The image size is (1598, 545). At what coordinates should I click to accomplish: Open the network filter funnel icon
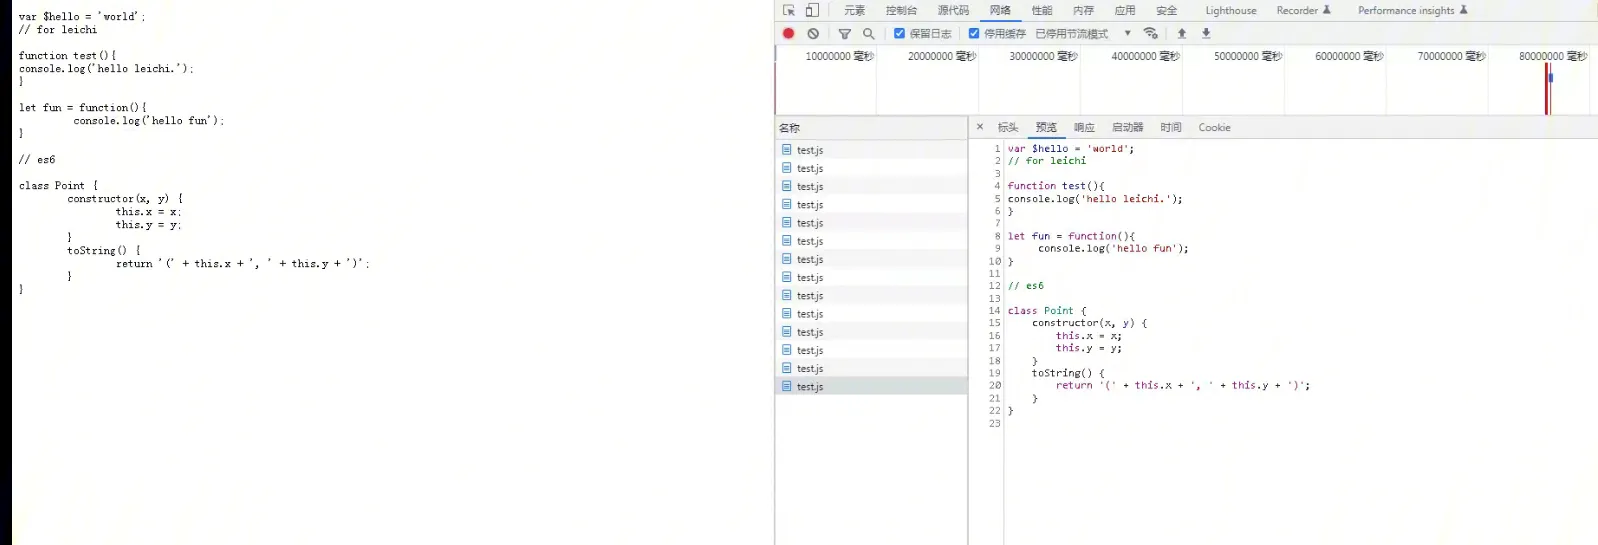pyautogui.click(x=845, y=33)
